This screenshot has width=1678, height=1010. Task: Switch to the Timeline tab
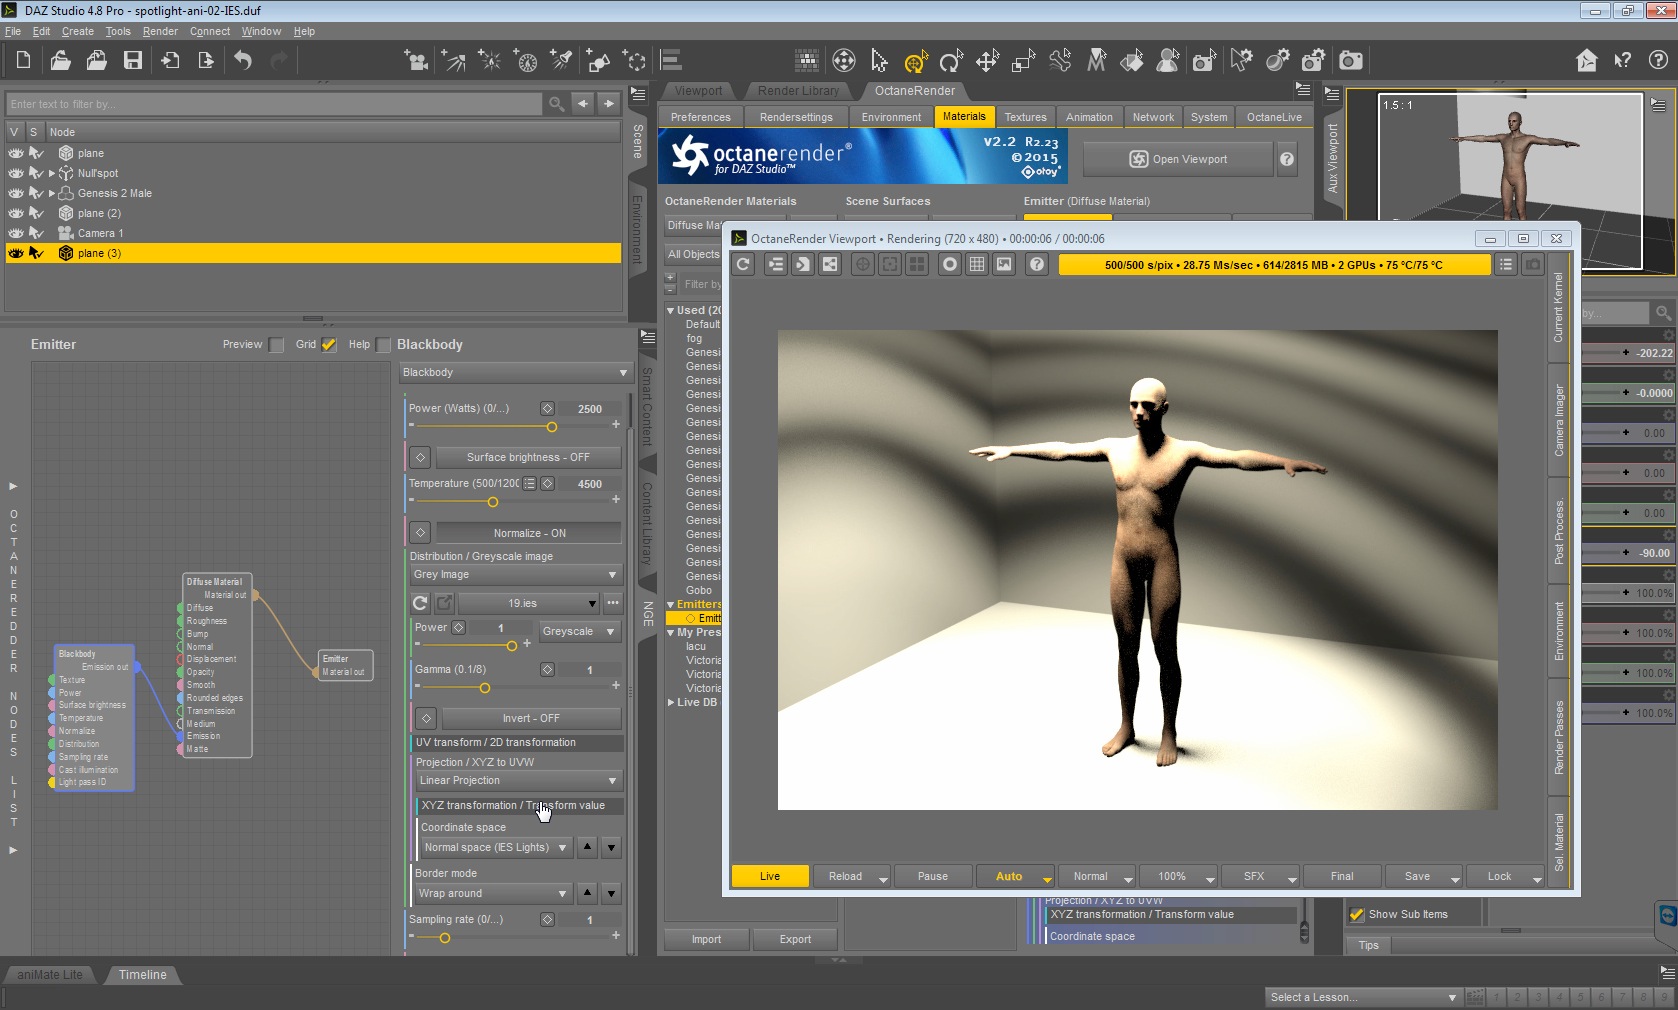(x=143, y=974)
